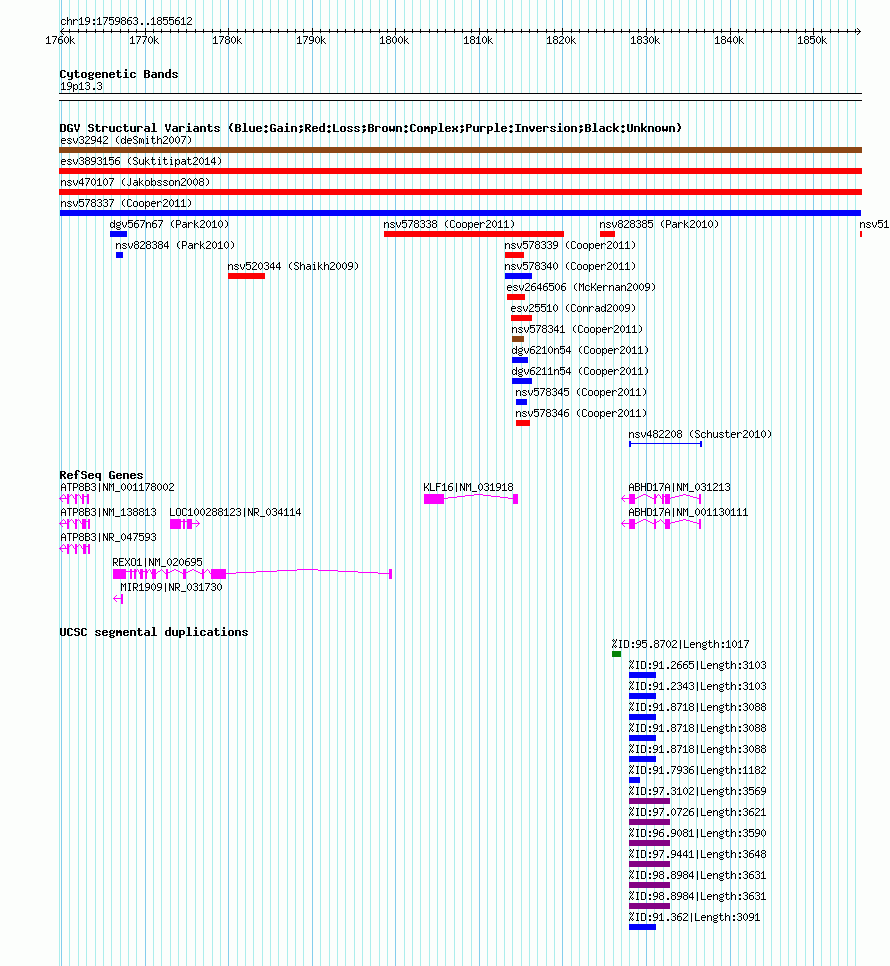
Task: Click nsv578340 (Cooper2011) variant label
Action: point(570,266)
